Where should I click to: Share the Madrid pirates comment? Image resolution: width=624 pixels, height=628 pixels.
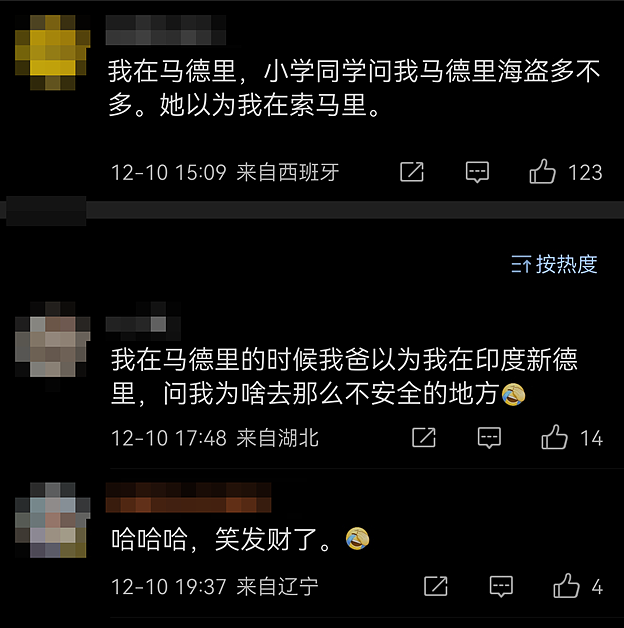coord(412,172)
